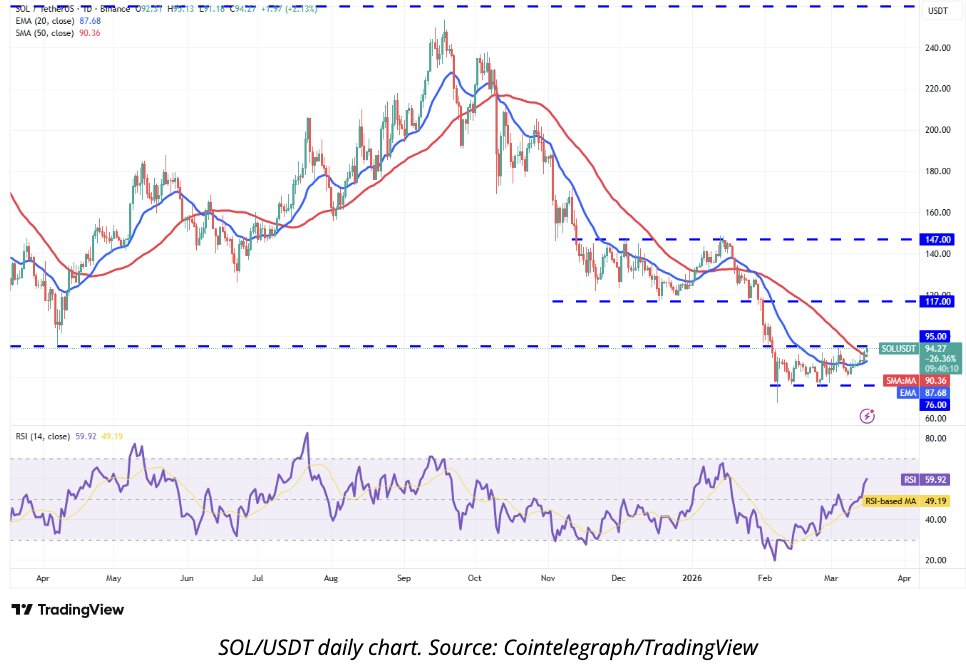Viewport: 966px width, 668px height.
Task: Click 60.00 on the price axis
Action: pyautogui.click(x=936, y=418)
